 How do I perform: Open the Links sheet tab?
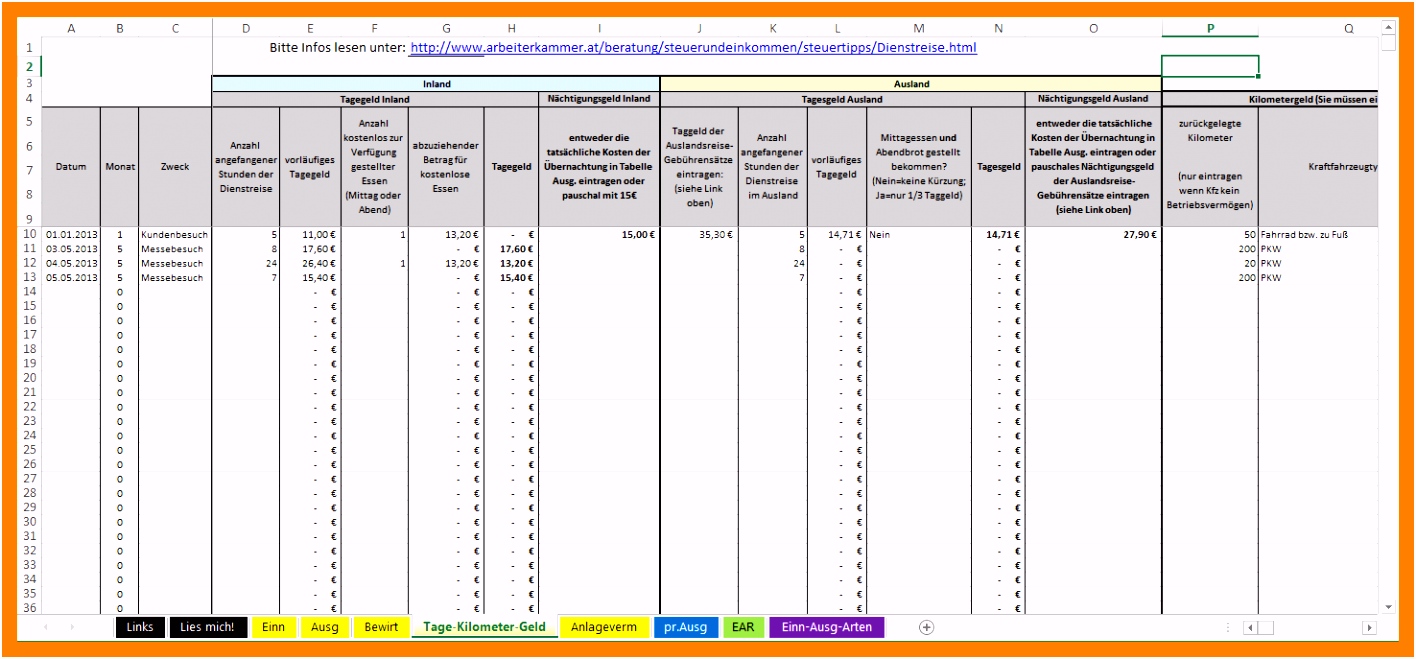click(x=140, y=627)
